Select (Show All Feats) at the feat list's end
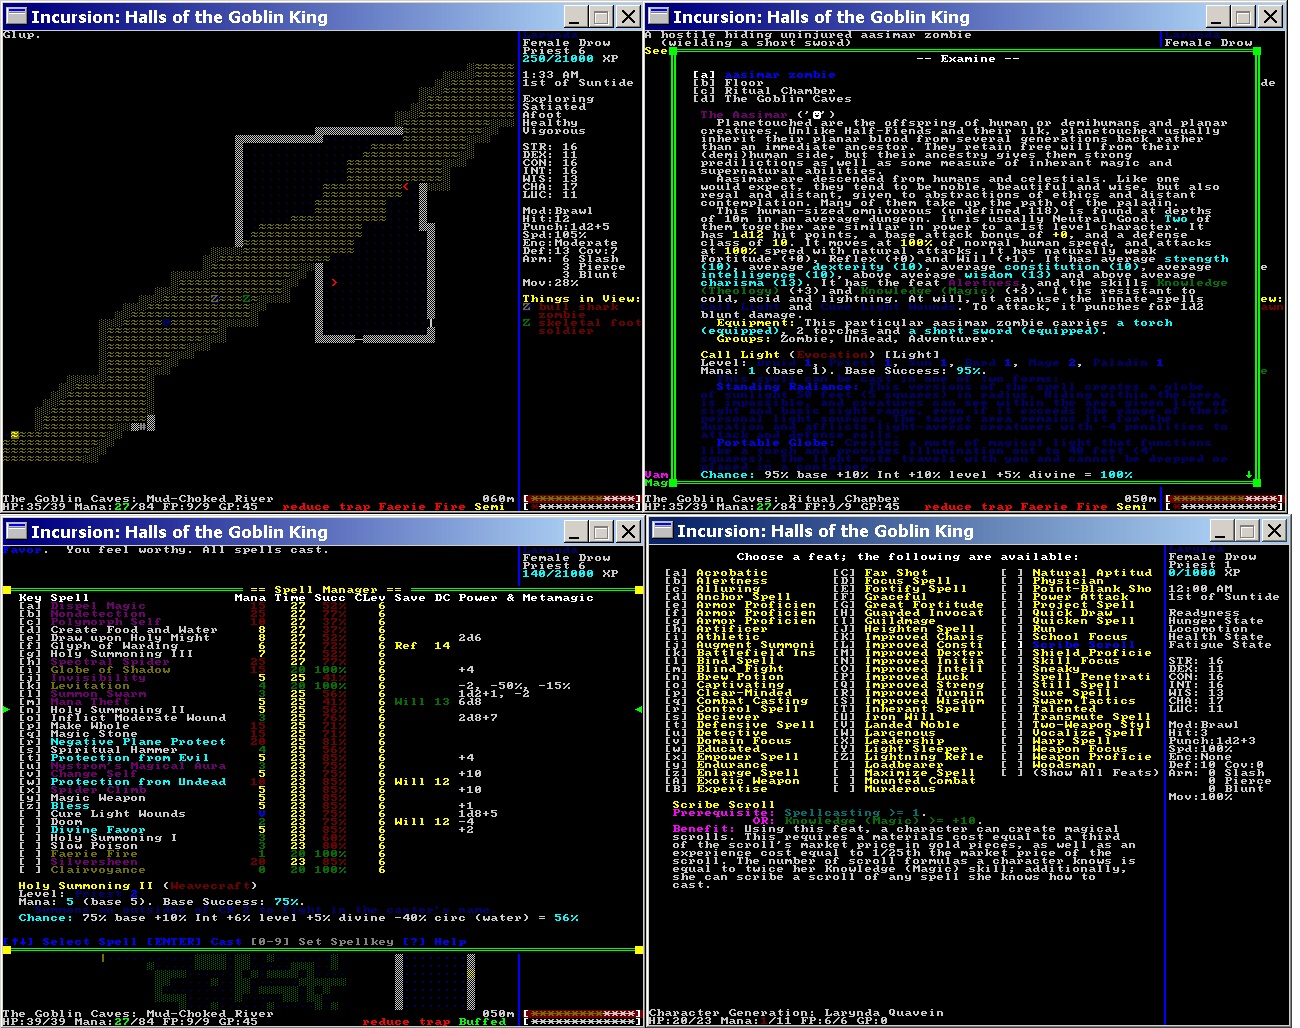Viewport: 1300px width, 1028px height. coord(1096,773)
